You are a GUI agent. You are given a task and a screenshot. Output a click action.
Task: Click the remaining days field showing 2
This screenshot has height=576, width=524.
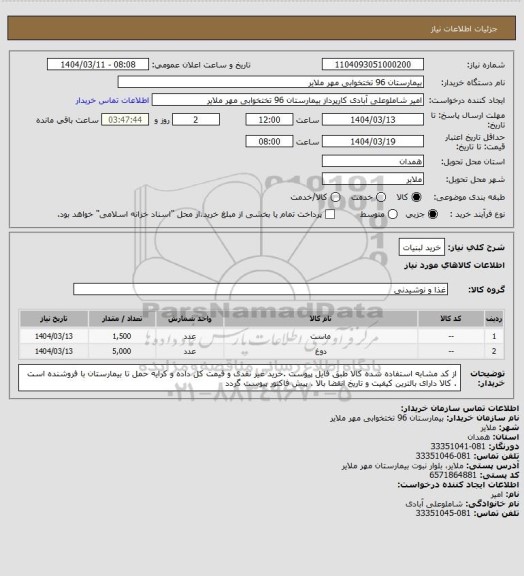click(x=196, y=120)
